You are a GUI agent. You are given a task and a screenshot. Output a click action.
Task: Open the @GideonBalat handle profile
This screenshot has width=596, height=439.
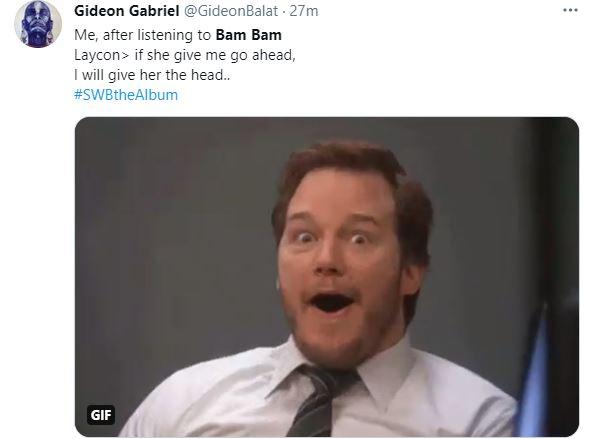[231, 11]
